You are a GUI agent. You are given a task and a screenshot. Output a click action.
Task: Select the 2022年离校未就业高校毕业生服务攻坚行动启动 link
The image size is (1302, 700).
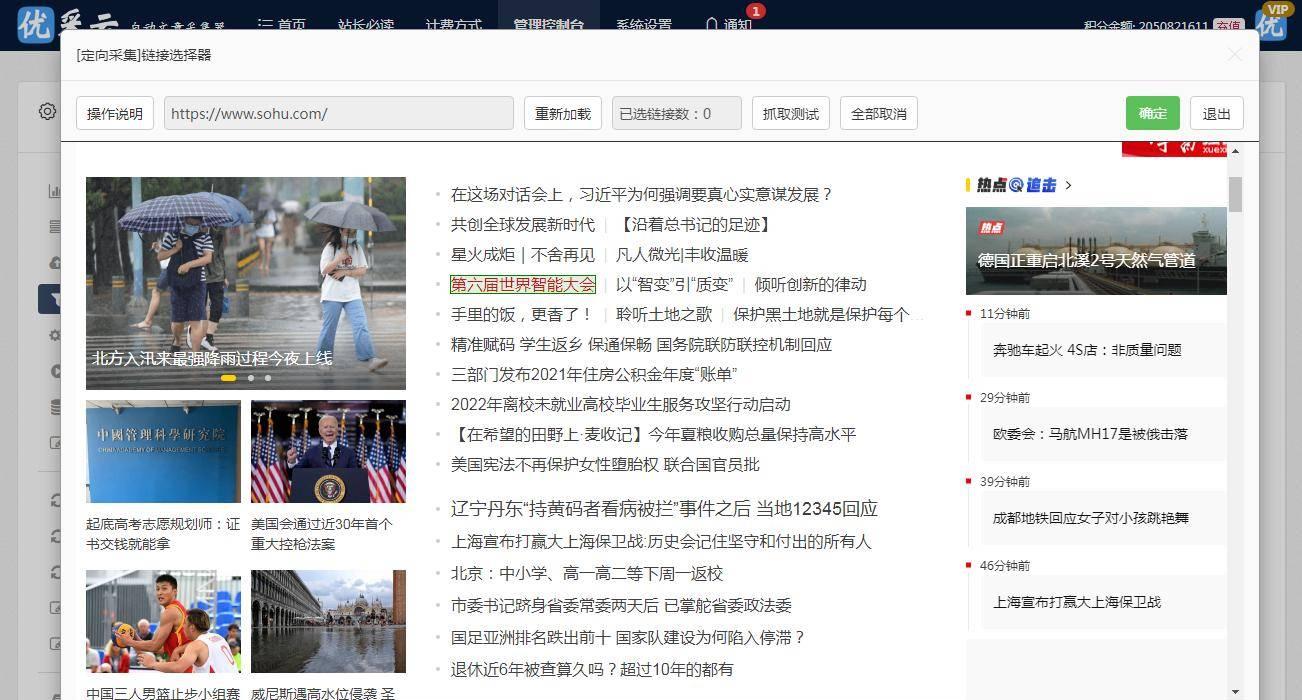click(621, 404)
